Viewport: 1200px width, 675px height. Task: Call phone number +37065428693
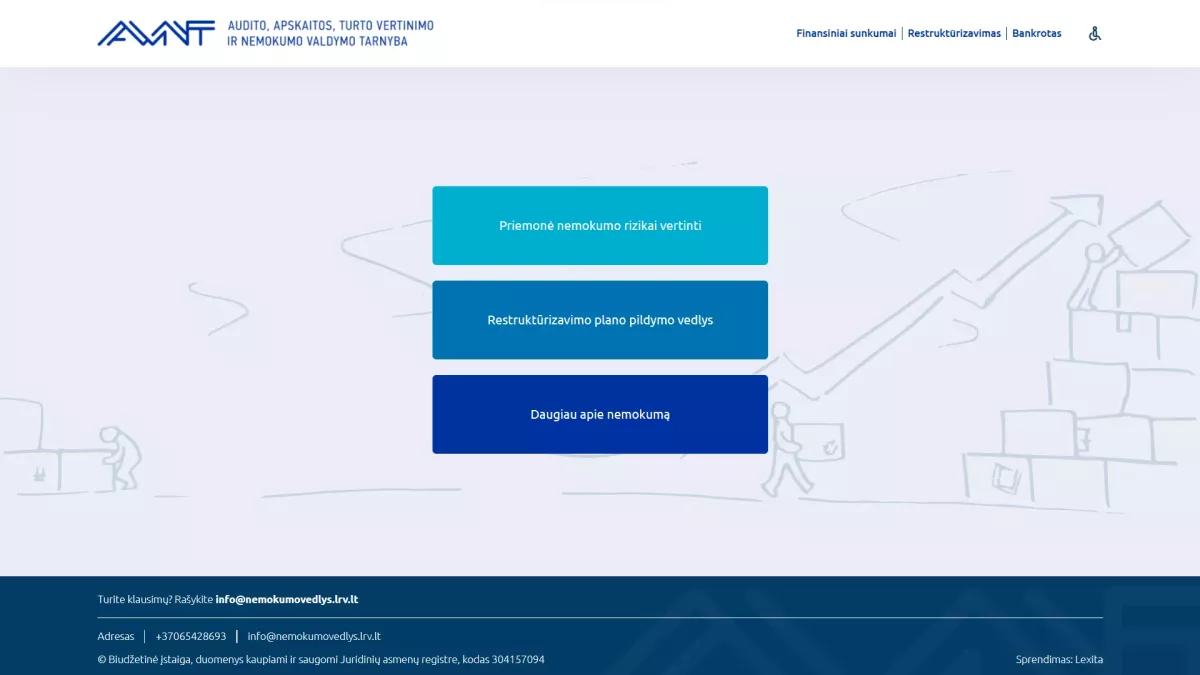tap(191, 636)
